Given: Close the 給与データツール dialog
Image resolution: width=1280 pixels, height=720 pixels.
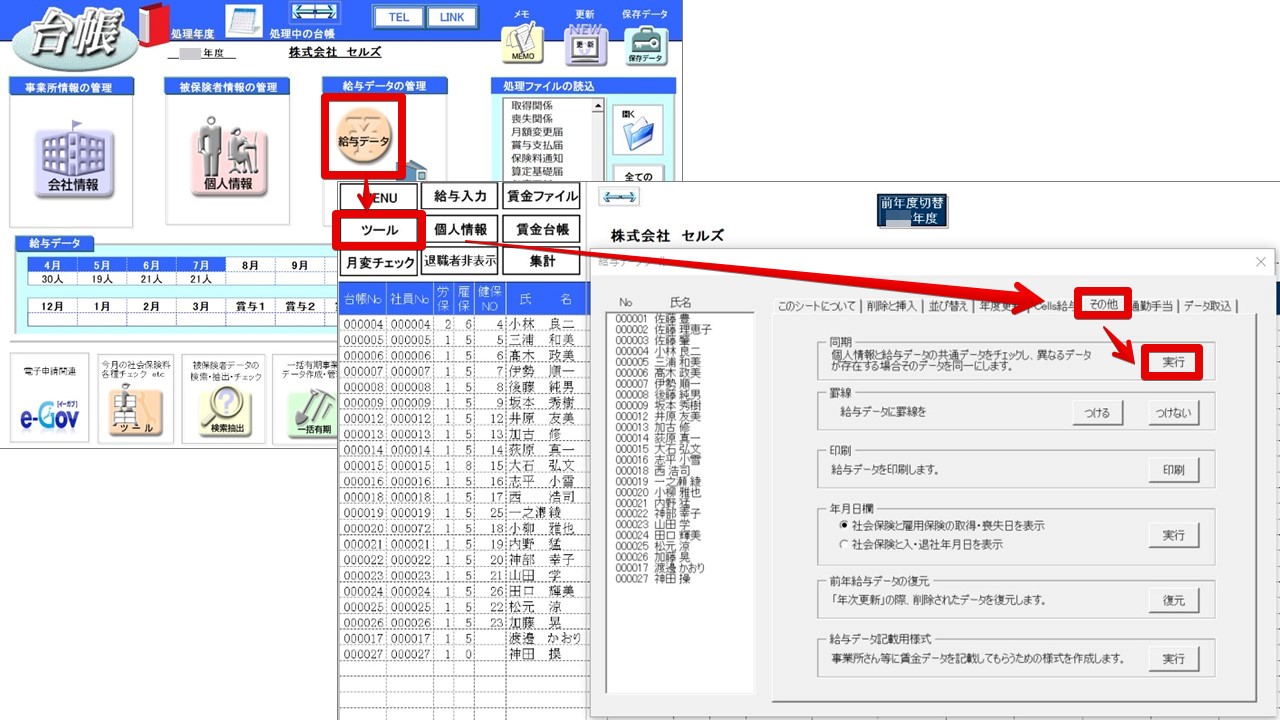Looking at the screenshot, I should coord(1260,262).
